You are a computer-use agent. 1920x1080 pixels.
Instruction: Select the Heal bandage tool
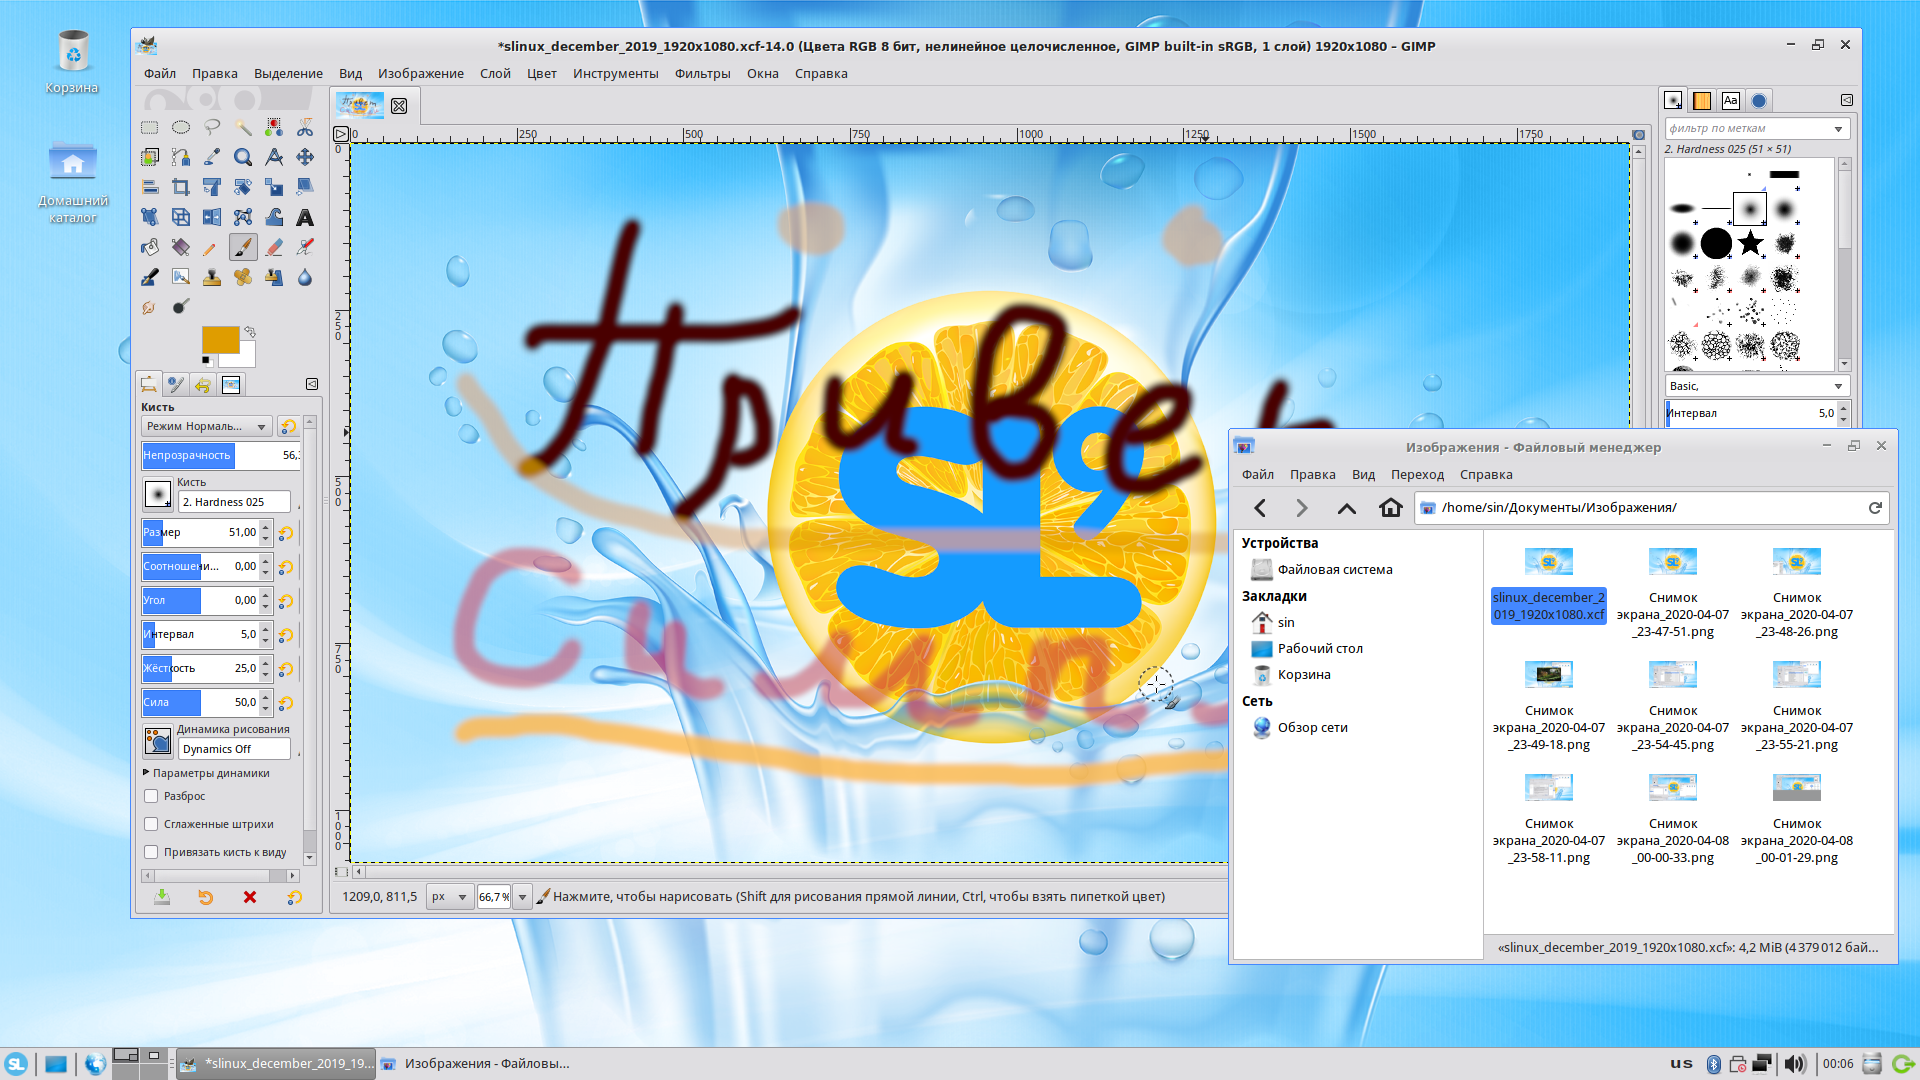pyautogui.click(x=243, y=277)
